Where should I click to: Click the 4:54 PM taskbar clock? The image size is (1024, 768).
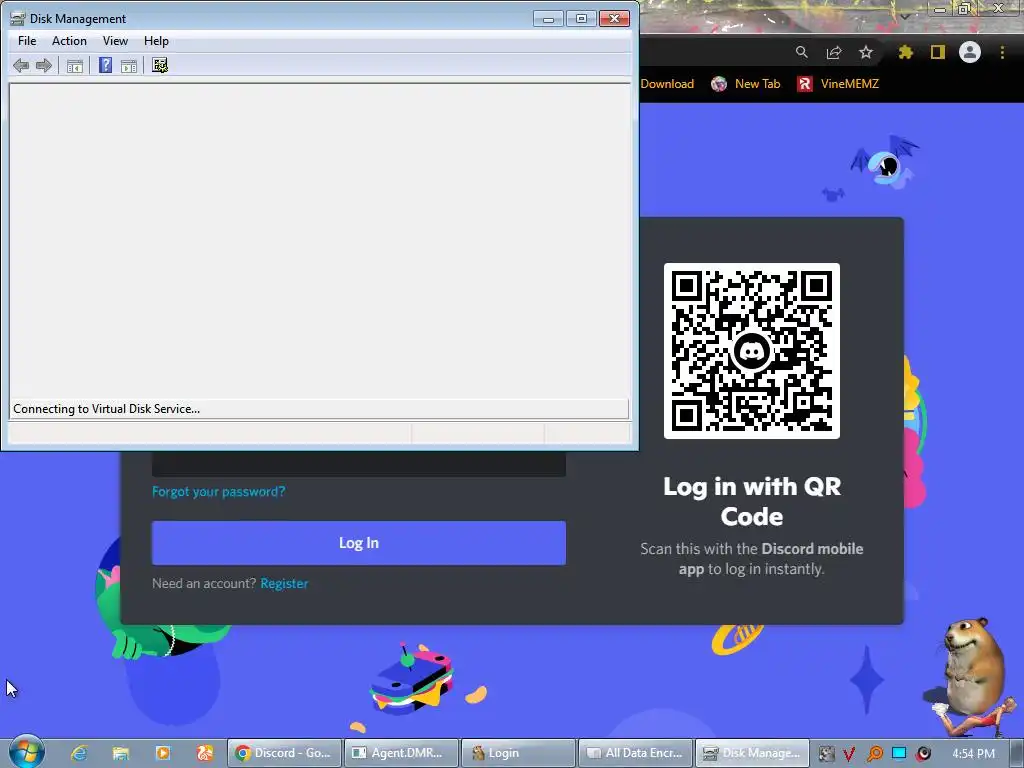(x=973, y=754)
